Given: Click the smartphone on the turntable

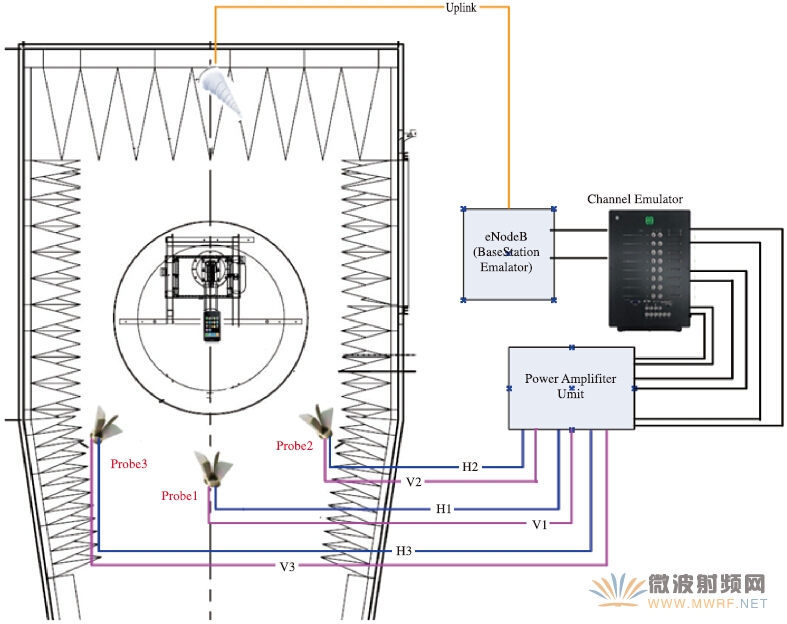Looking at the screenshot, I should click(212, 326).
